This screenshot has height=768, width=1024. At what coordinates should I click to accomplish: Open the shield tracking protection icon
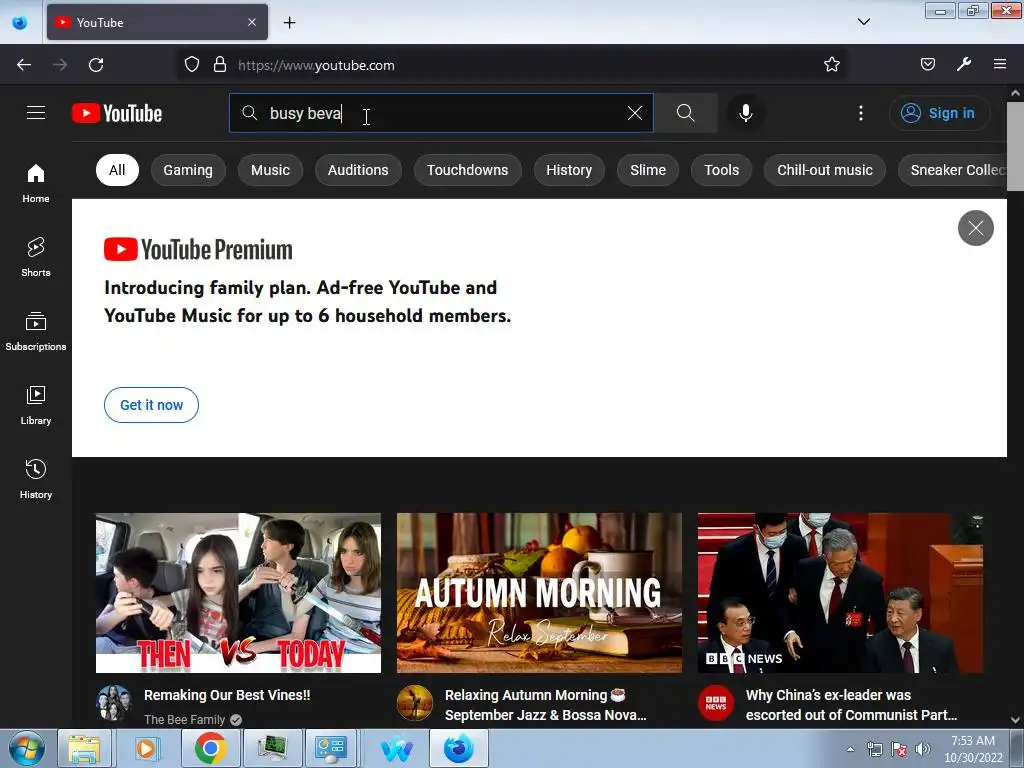click(191, 65)
